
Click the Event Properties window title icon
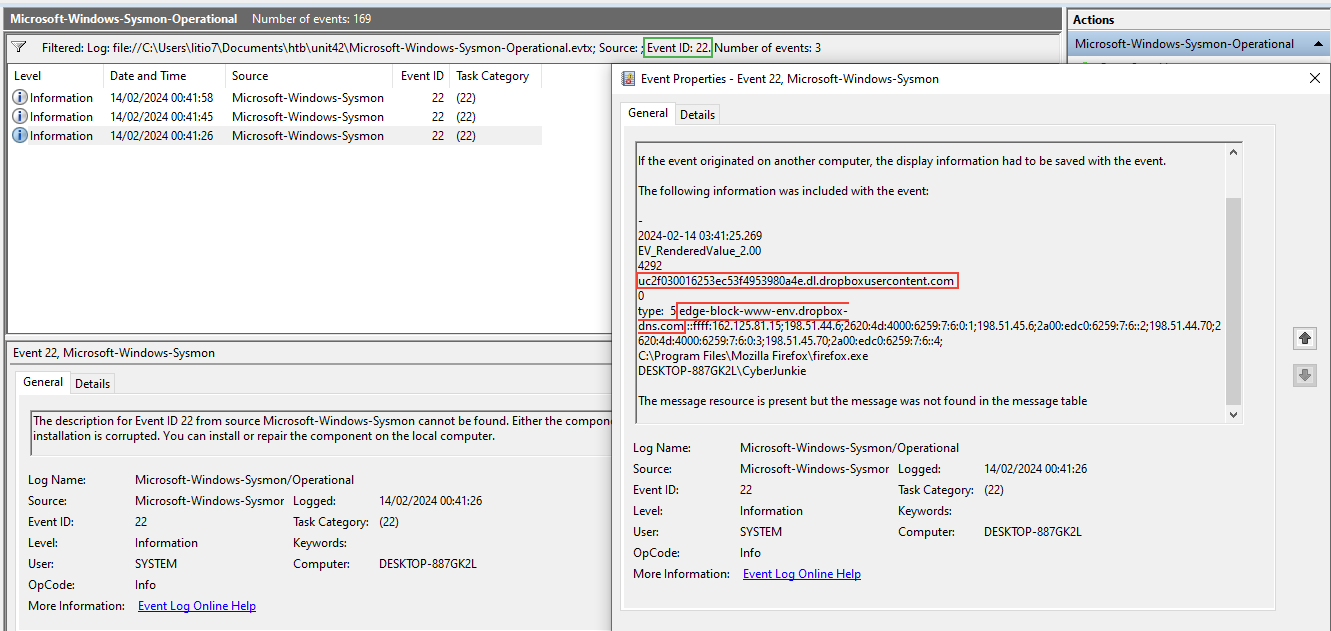click(628, 78)
